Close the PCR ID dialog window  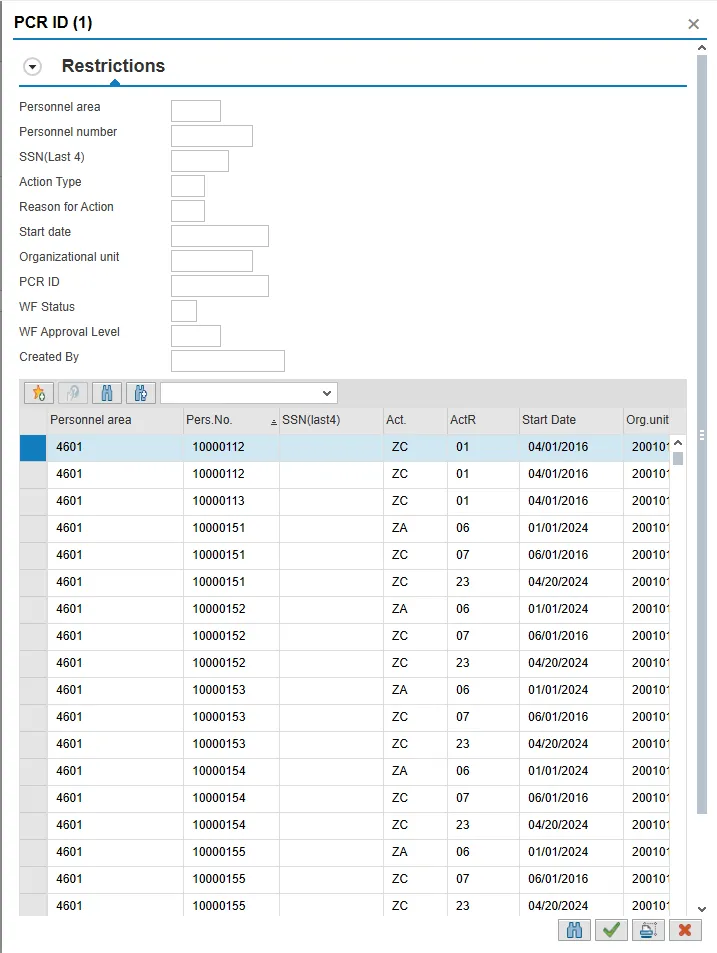[x=693, y=24]
